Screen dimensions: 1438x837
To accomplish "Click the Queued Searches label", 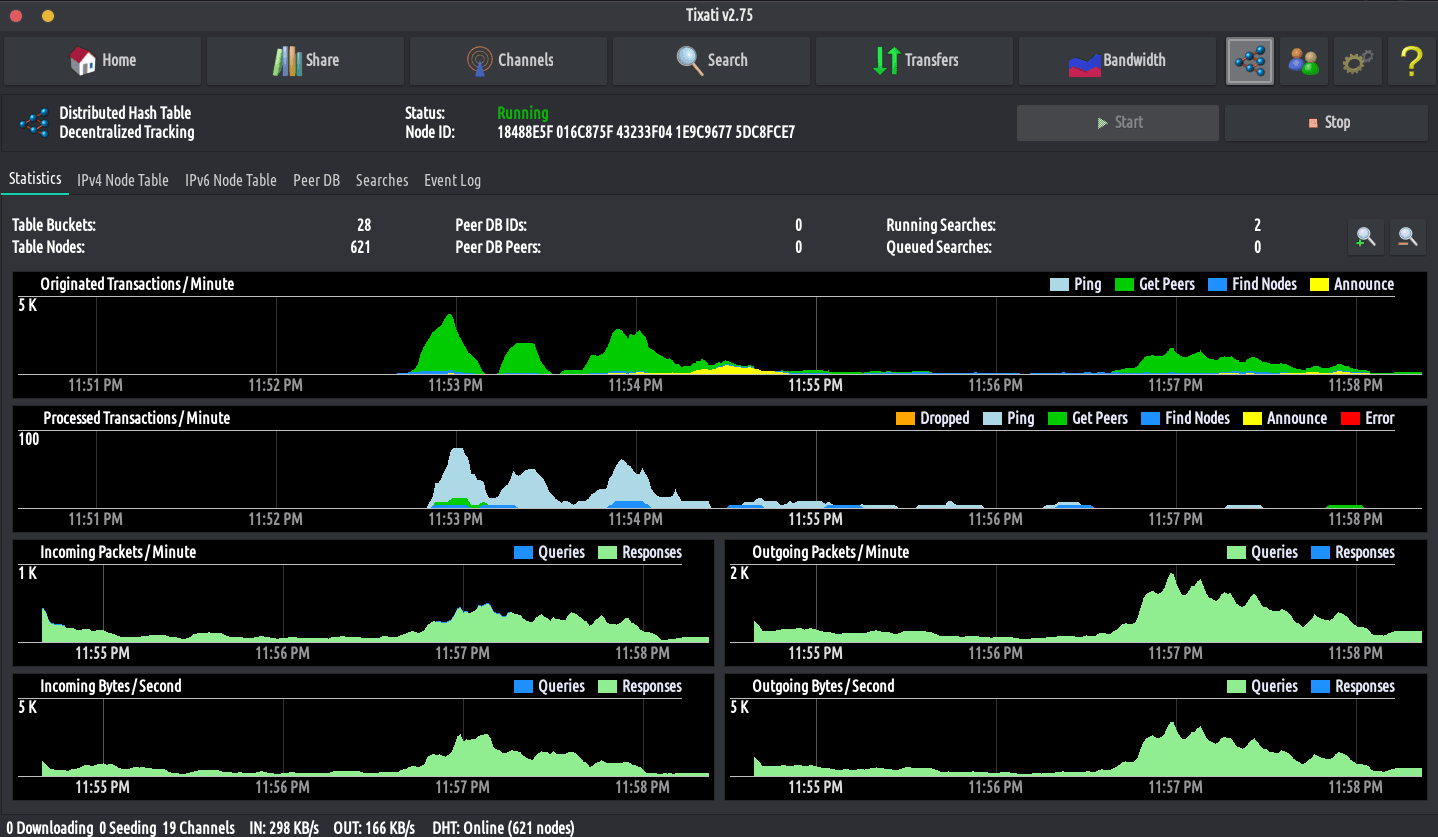I will tap(939, 247).
